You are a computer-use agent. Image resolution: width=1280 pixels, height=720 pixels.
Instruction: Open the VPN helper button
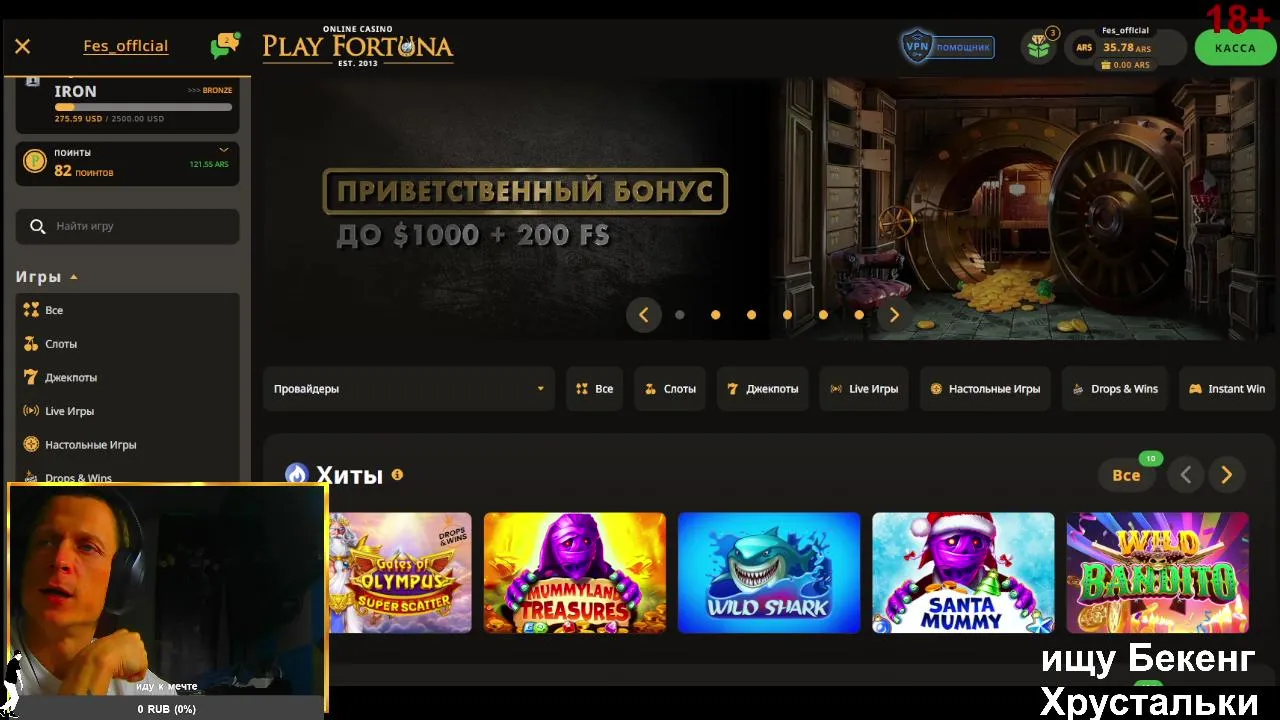946,46
